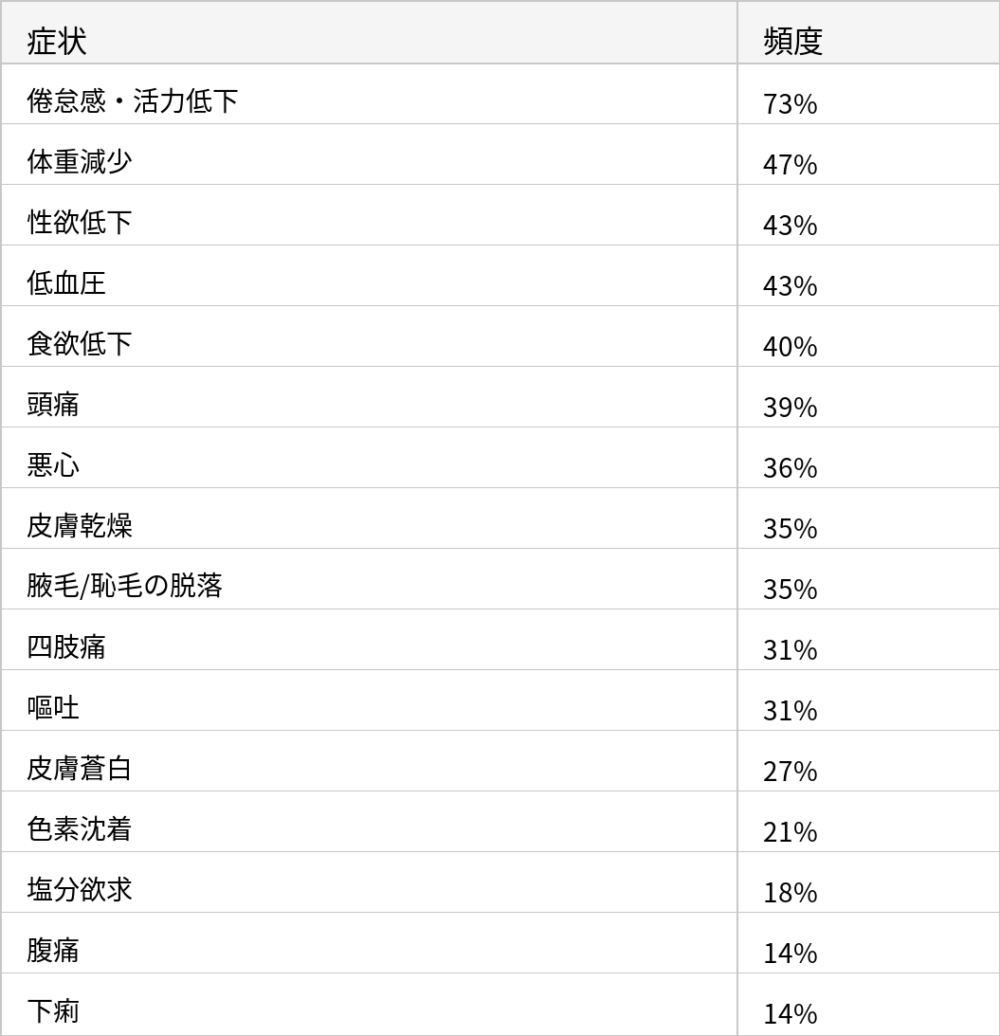This screenshot has height=1036, width=1000.
Task: Select the 性欲低下 symptom cell
Action: 79,222
